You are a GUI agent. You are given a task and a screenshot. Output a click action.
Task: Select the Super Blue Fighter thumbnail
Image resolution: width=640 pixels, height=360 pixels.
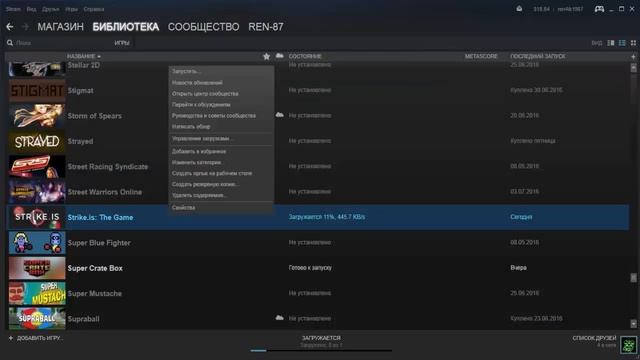pos(37,242)
